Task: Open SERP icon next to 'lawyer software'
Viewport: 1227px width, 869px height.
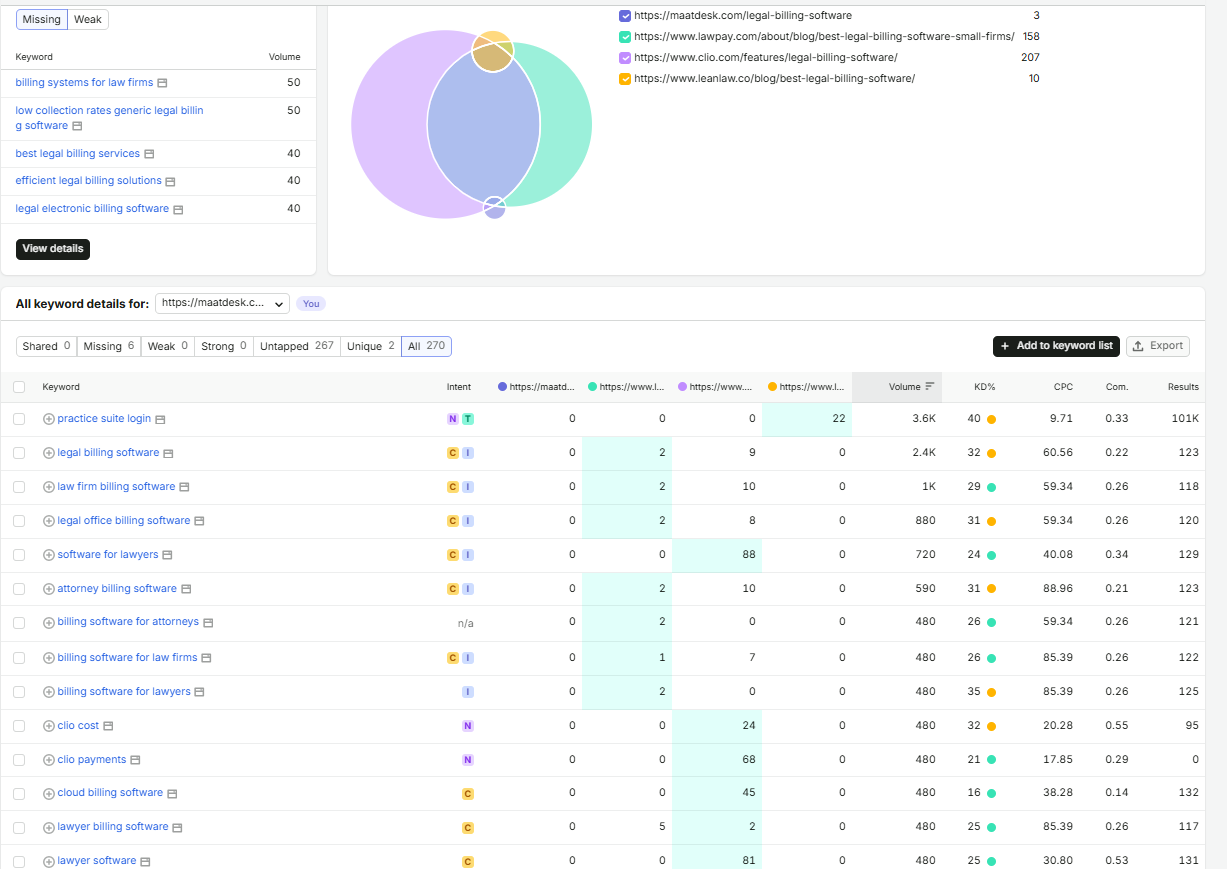Action: point(145,861)
